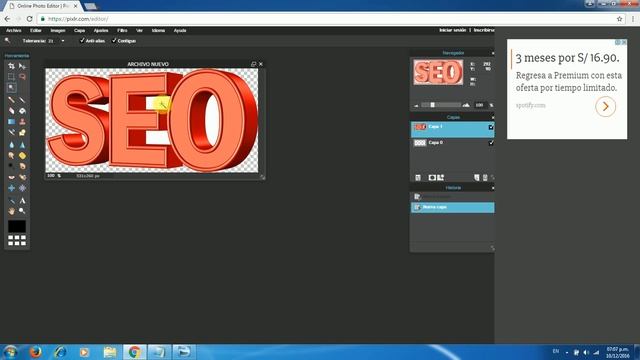Click the Navigator SEO preview thumbnail
Image resolution: width=640 pixels, height=360 pixels.
[438, 72]
